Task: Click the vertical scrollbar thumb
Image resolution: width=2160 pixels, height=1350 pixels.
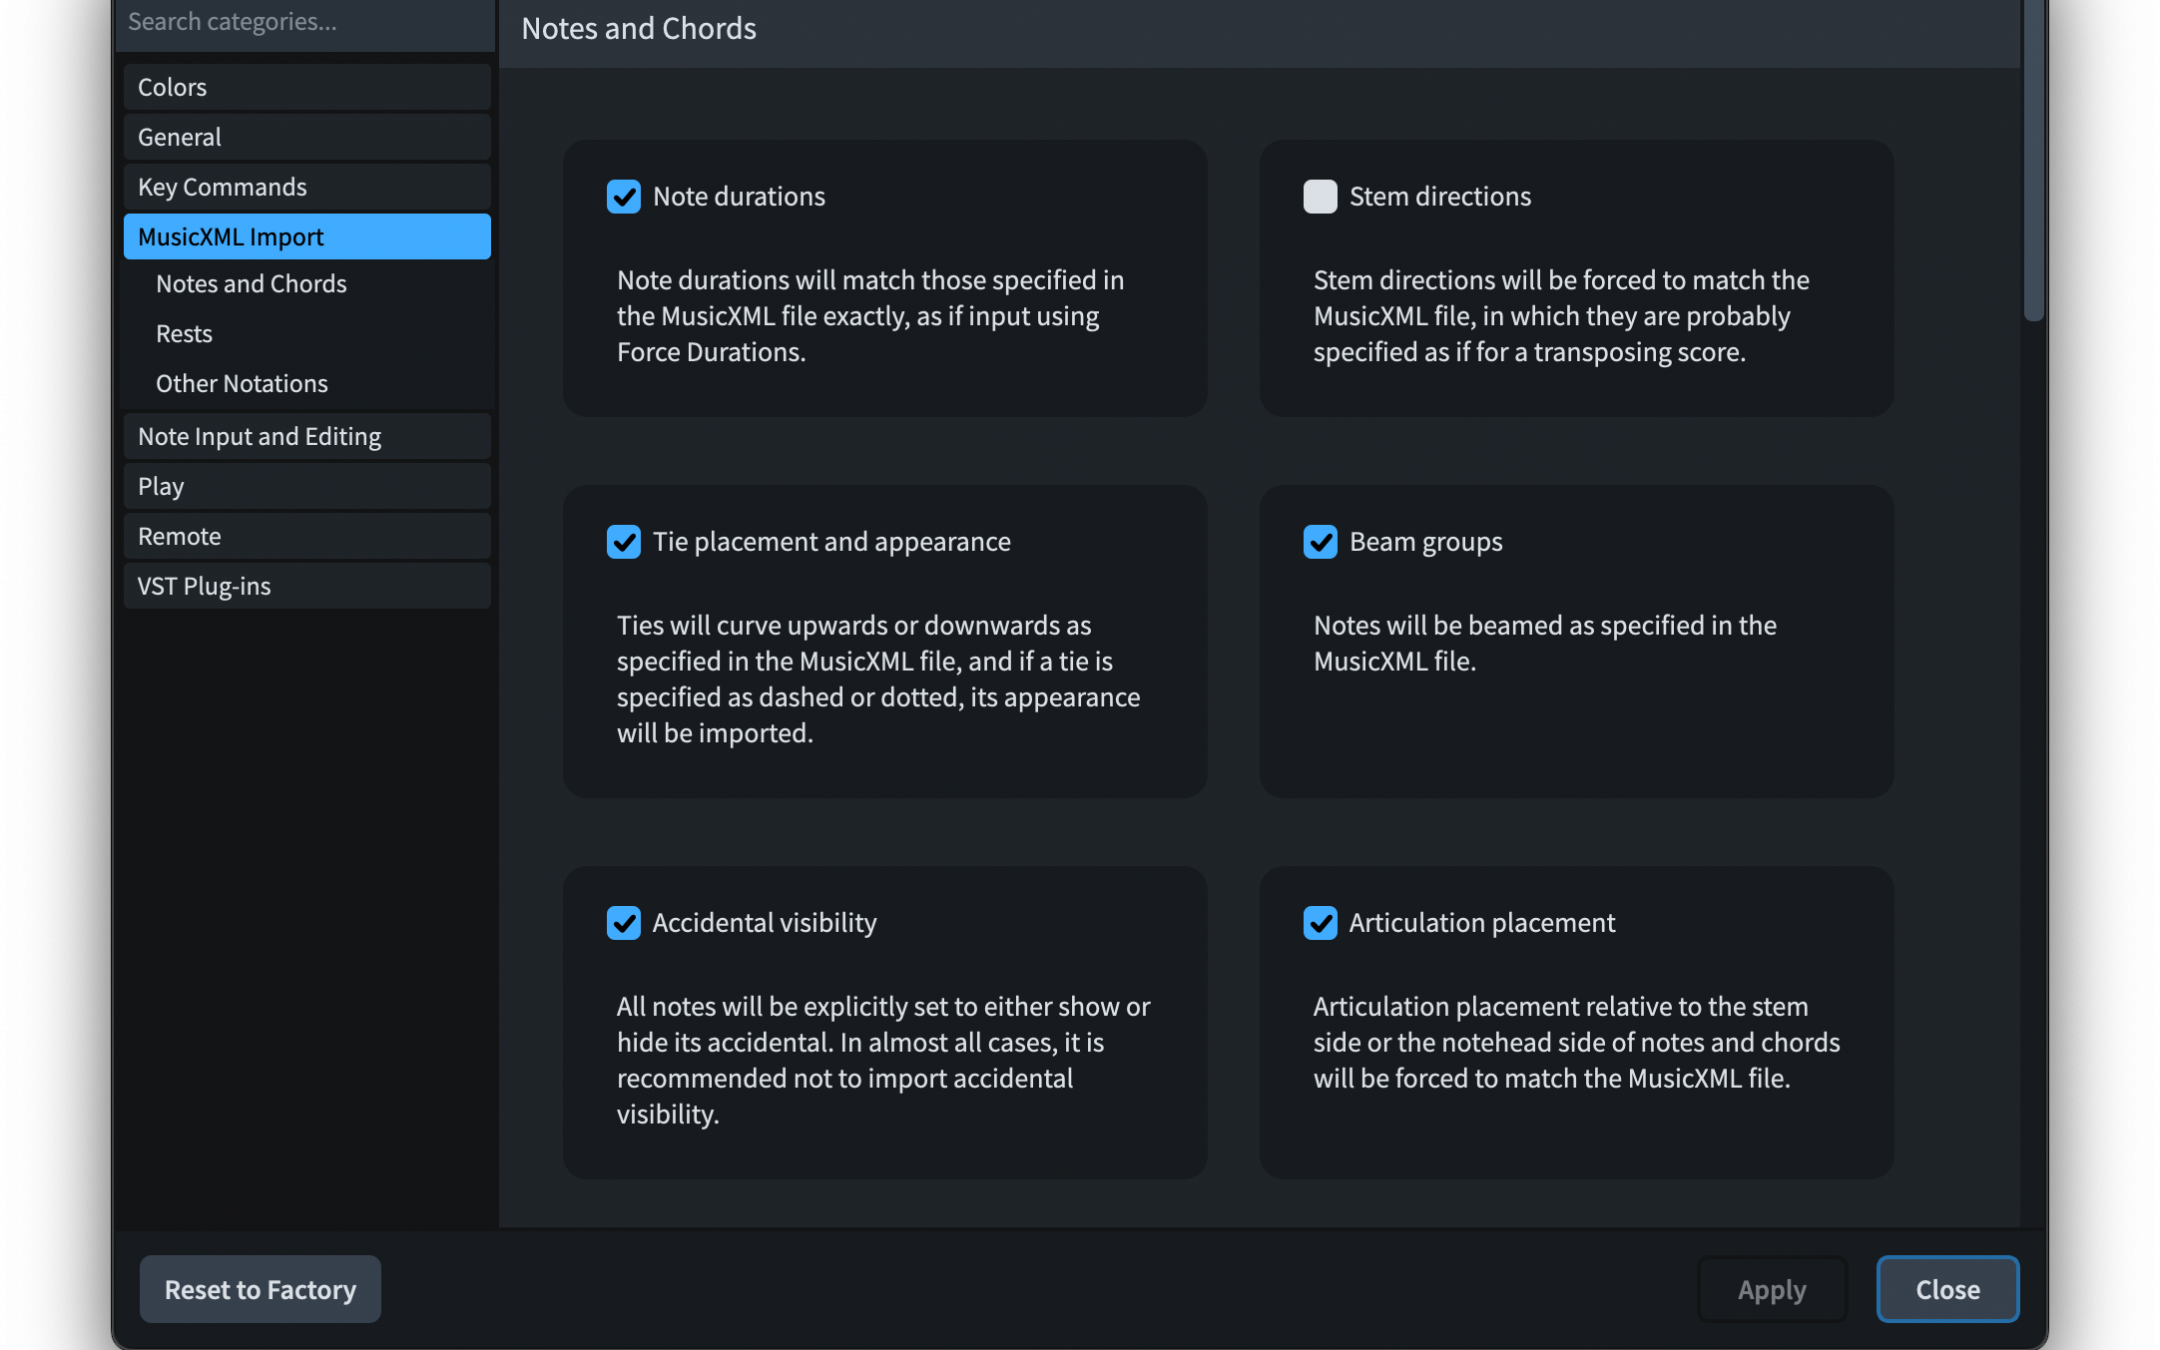Action: 2033,160
